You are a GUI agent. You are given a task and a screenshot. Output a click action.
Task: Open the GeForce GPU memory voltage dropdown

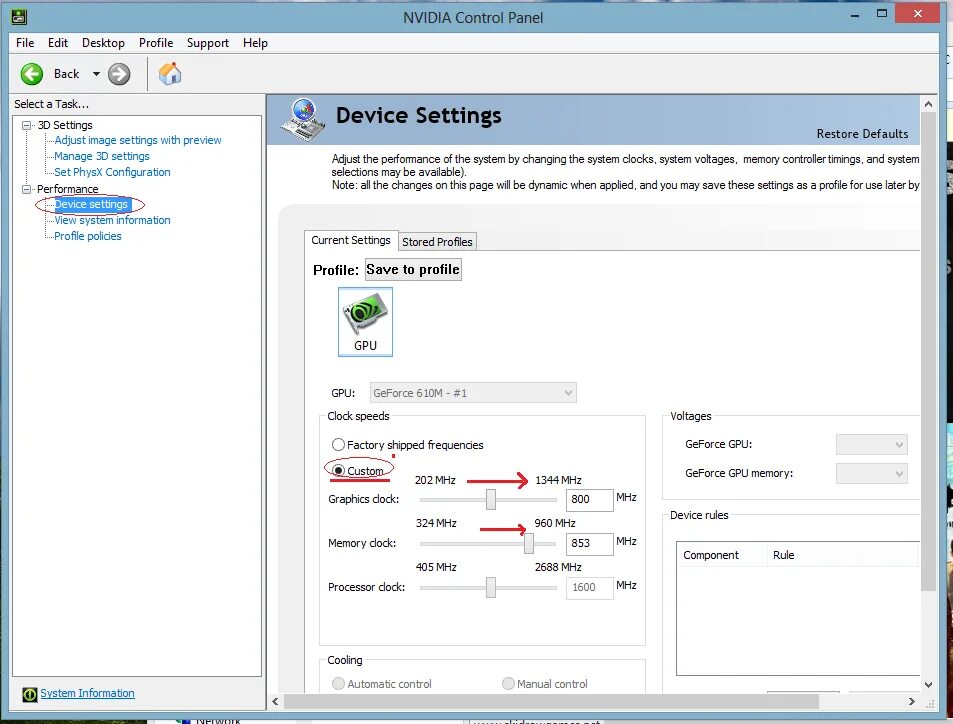click(872, 474)
